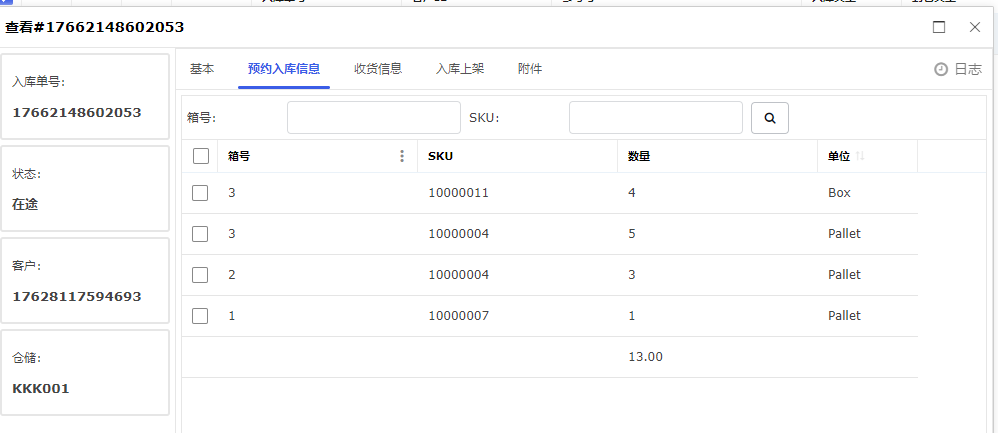The image size is (998, 433).
Task: Check the row with SKU 10000007
Action: 200,316
